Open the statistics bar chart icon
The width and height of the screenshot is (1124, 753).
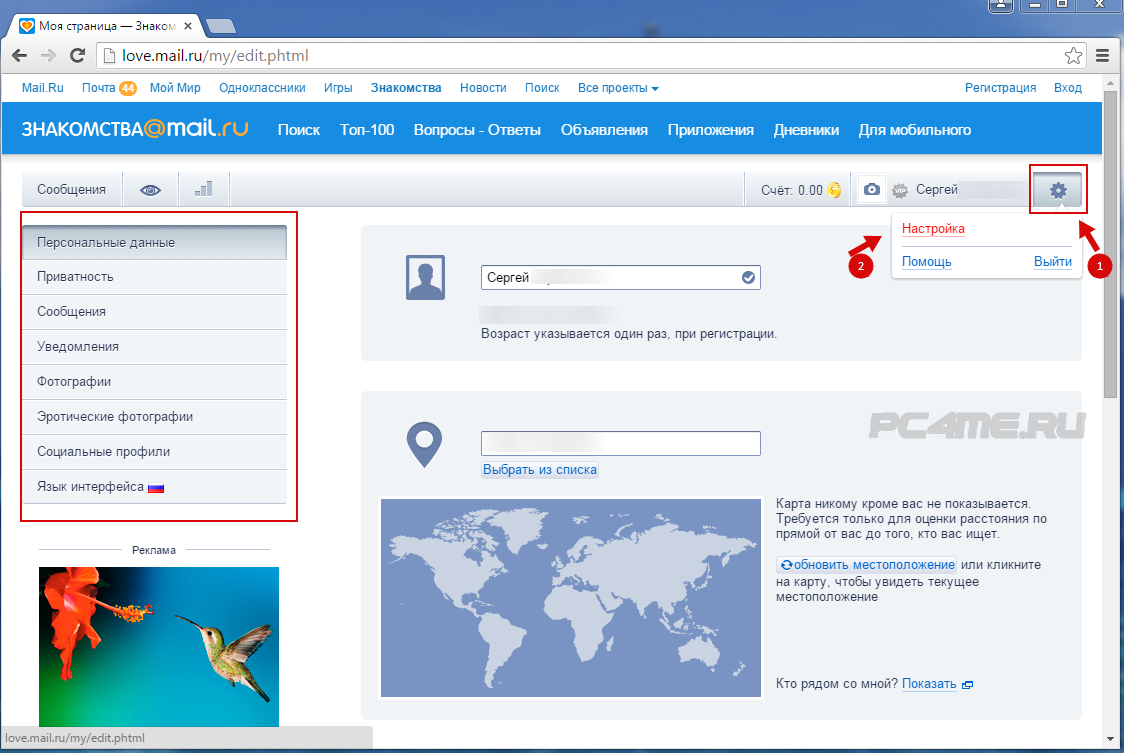point(204,189)
